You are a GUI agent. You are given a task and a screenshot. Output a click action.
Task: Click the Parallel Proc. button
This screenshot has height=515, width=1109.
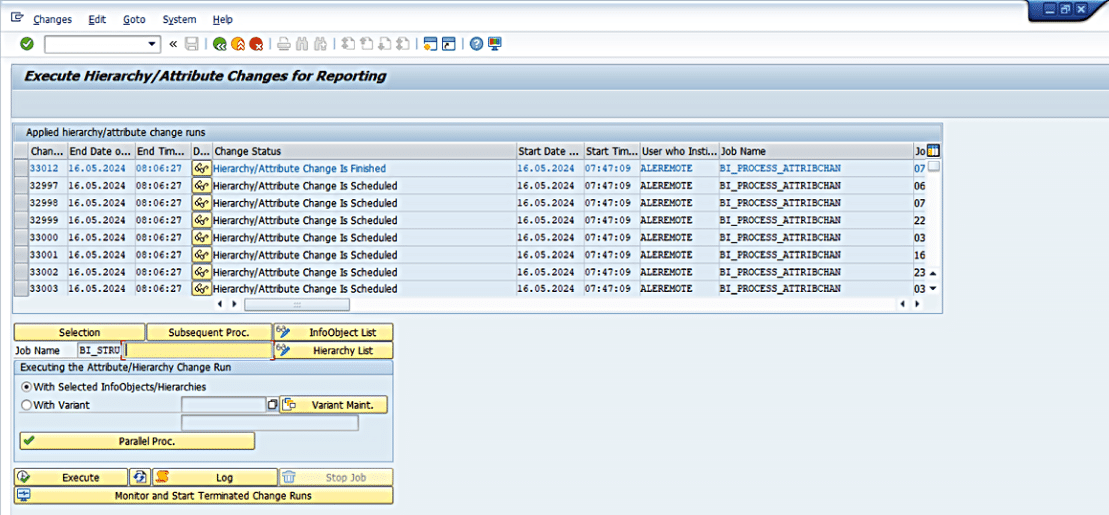click(x=137, y=441)
